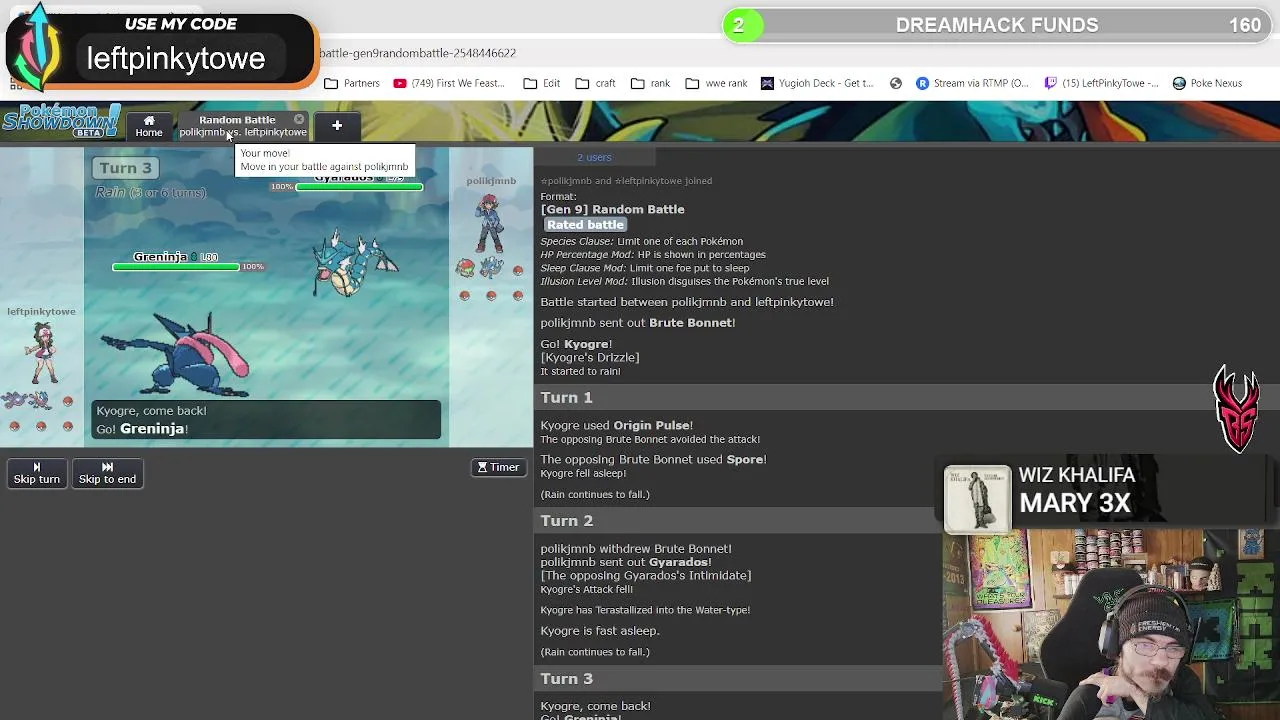Click leftpinkytowe trainer avatar
This screenshot has width=1280, height=720.
pos(42,353)
